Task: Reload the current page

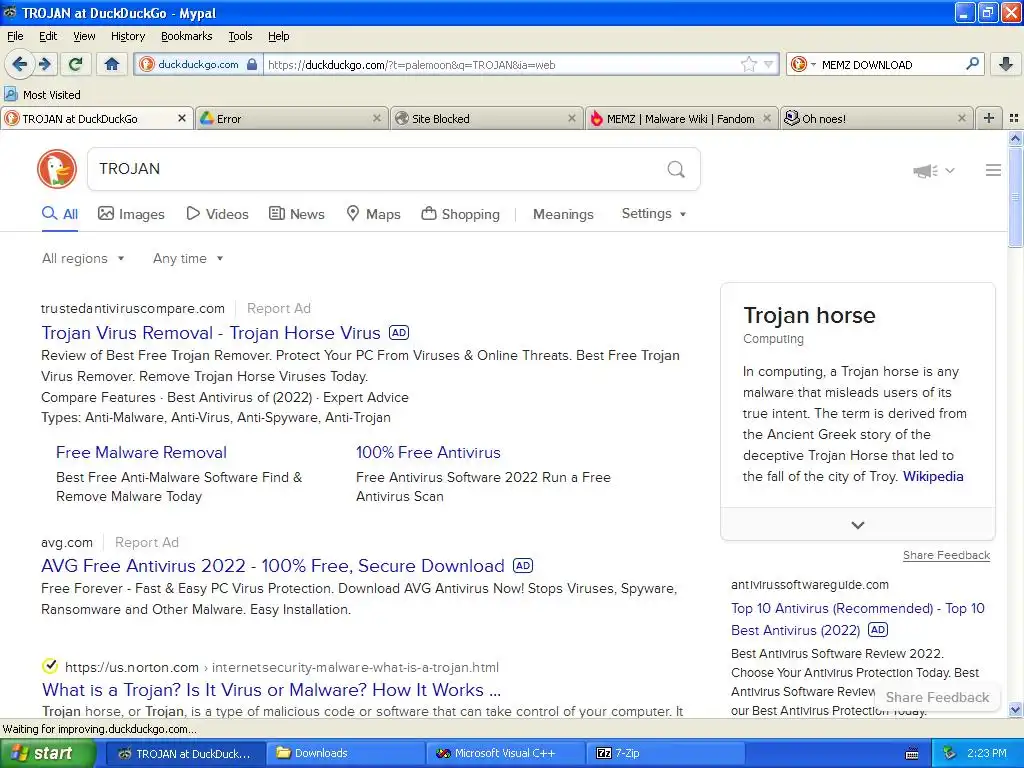Action: [76, 64]
